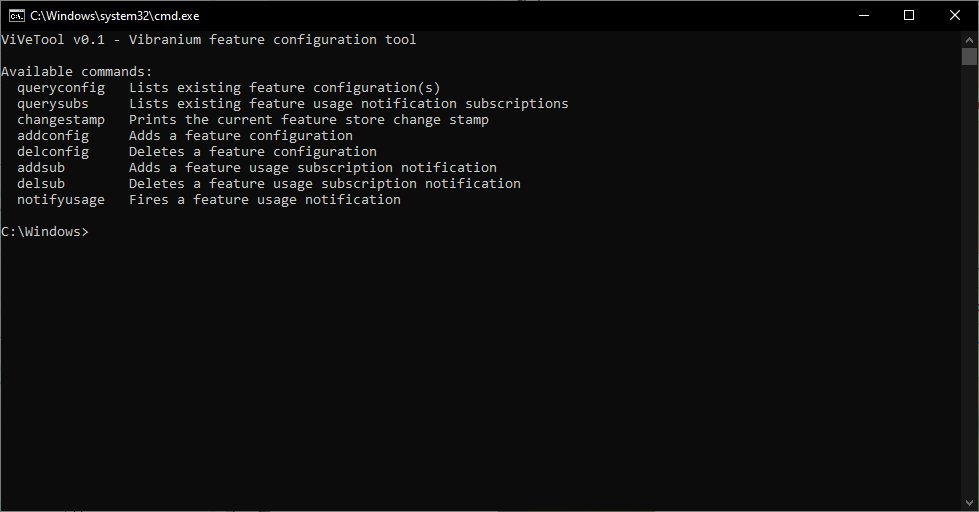
Task: Close the command prompt window
Action: point(955,16)
